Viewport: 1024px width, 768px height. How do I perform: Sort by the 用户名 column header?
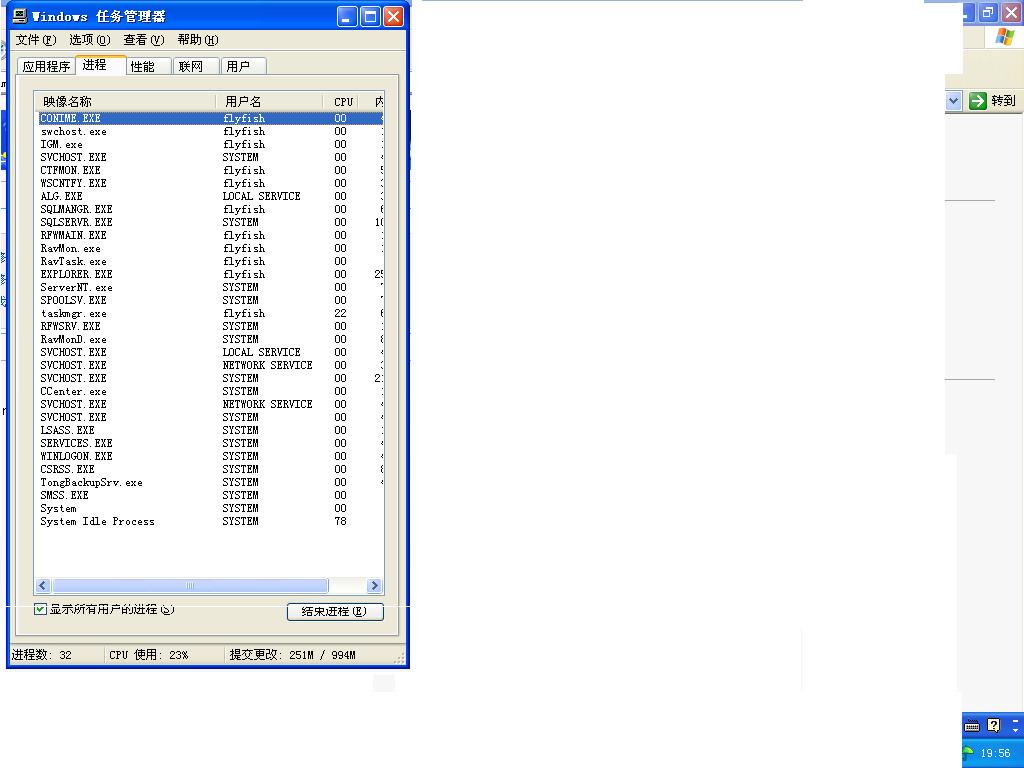(x=270, y=101)
